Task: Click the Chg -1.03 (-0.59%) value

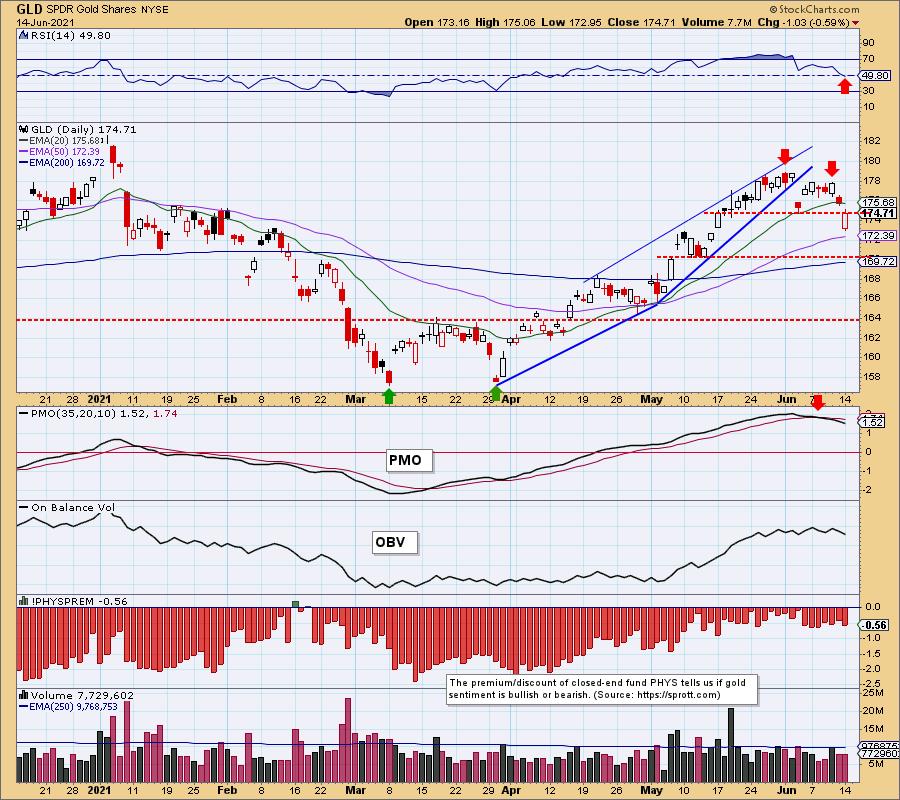Action: 803,22
